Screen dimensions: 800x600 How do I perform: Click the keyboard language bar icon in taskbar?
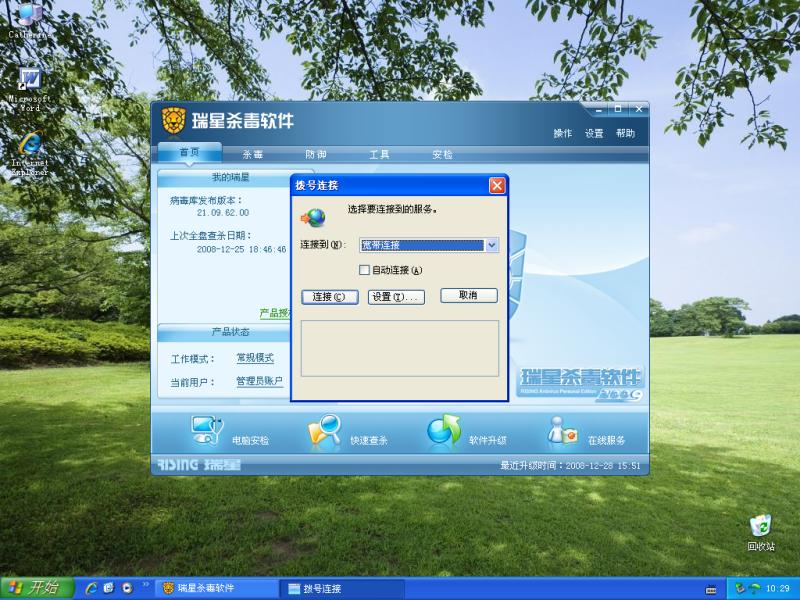(711, 590)
